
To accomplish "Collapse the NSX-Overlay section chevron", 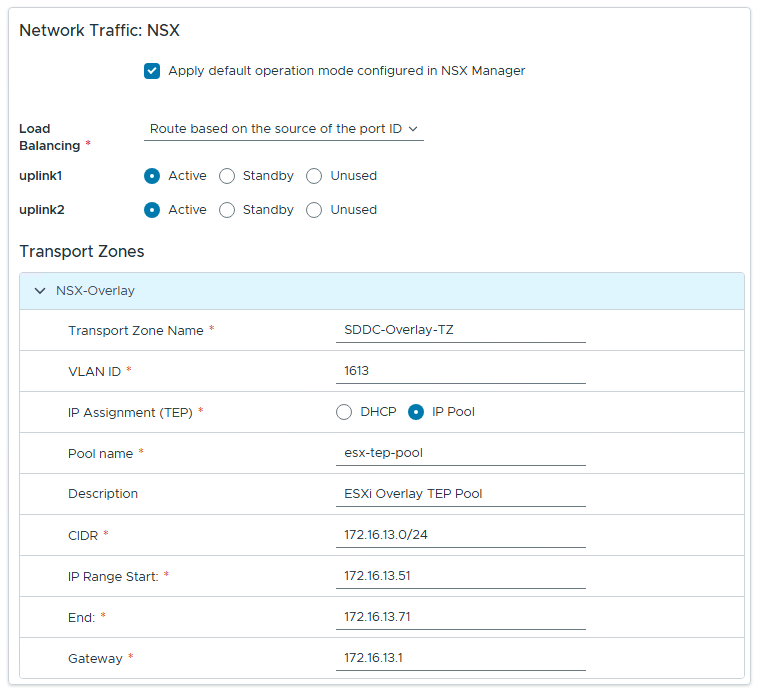I will click(x=40, y=291).
